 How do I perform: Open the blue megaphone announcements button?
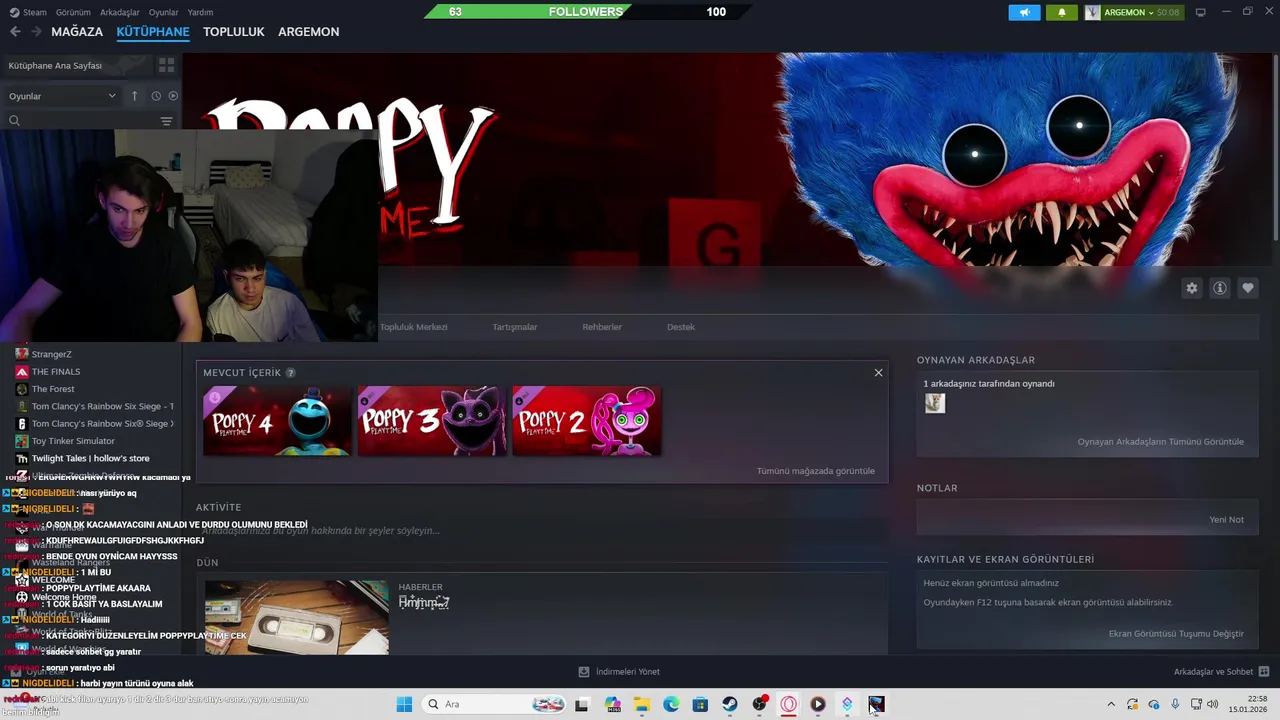click(1024, 12)
